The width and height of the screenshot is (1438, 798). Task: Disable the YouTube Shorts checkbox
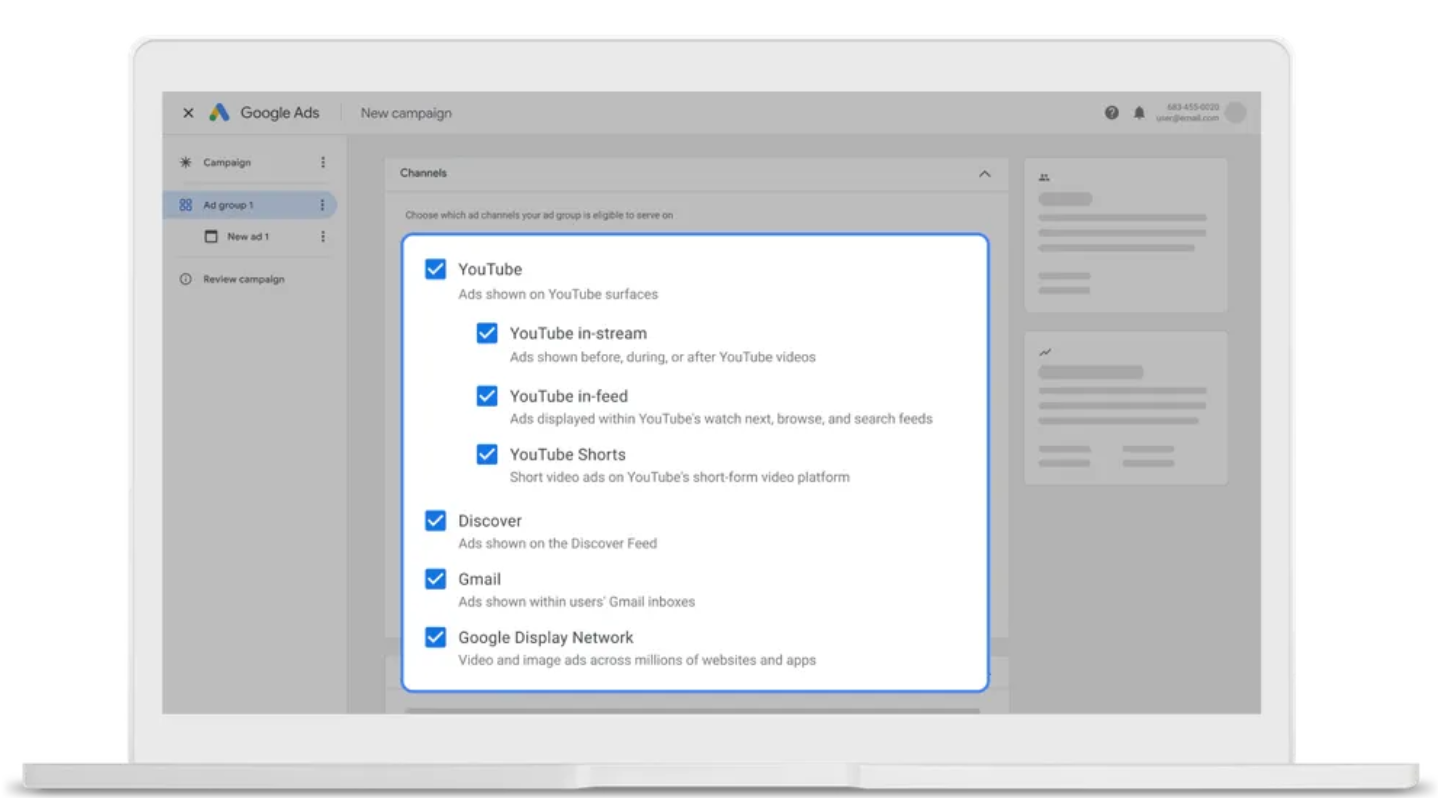[487, 455]
